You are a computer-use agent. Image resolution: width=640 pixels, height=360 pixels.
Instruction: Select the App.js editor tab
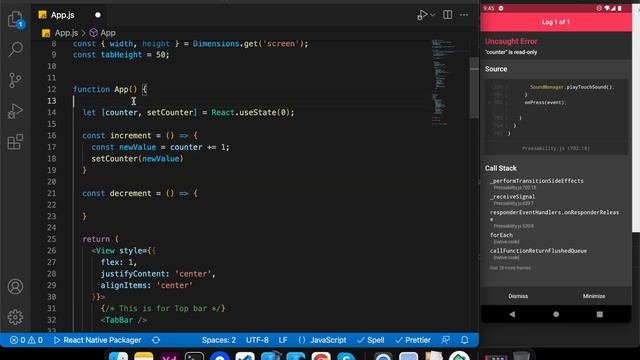tap(62, 15)
